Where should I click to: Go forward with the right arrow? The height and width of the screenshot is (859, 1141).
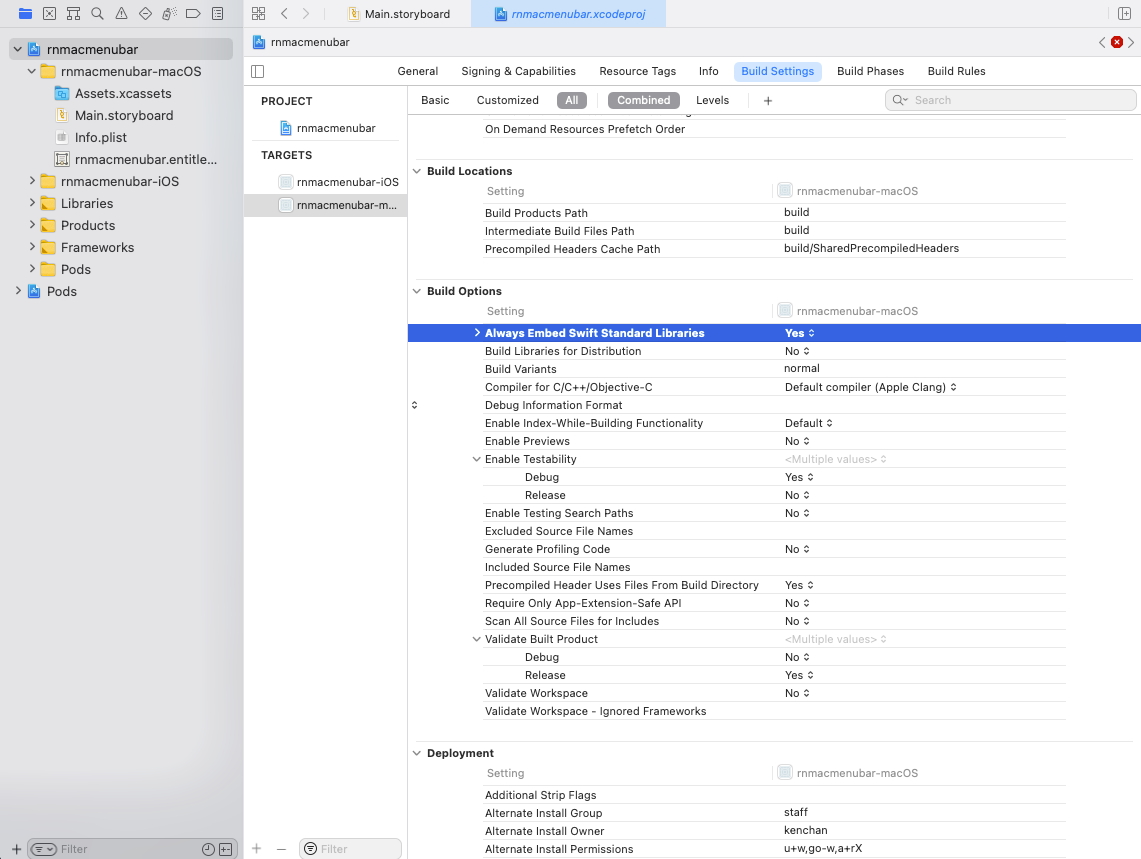(306, 13)
